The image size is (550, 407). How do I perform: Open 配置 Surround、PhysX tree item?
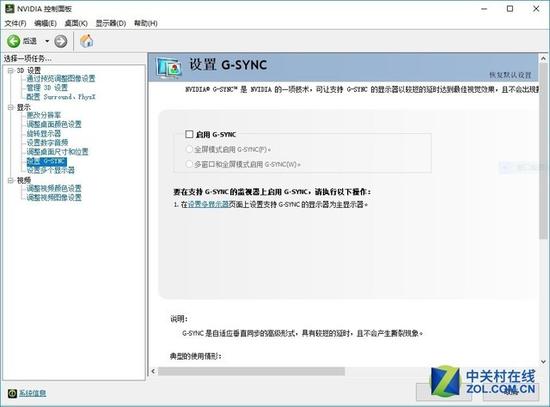pyautogui.click(x=61, y=97)
